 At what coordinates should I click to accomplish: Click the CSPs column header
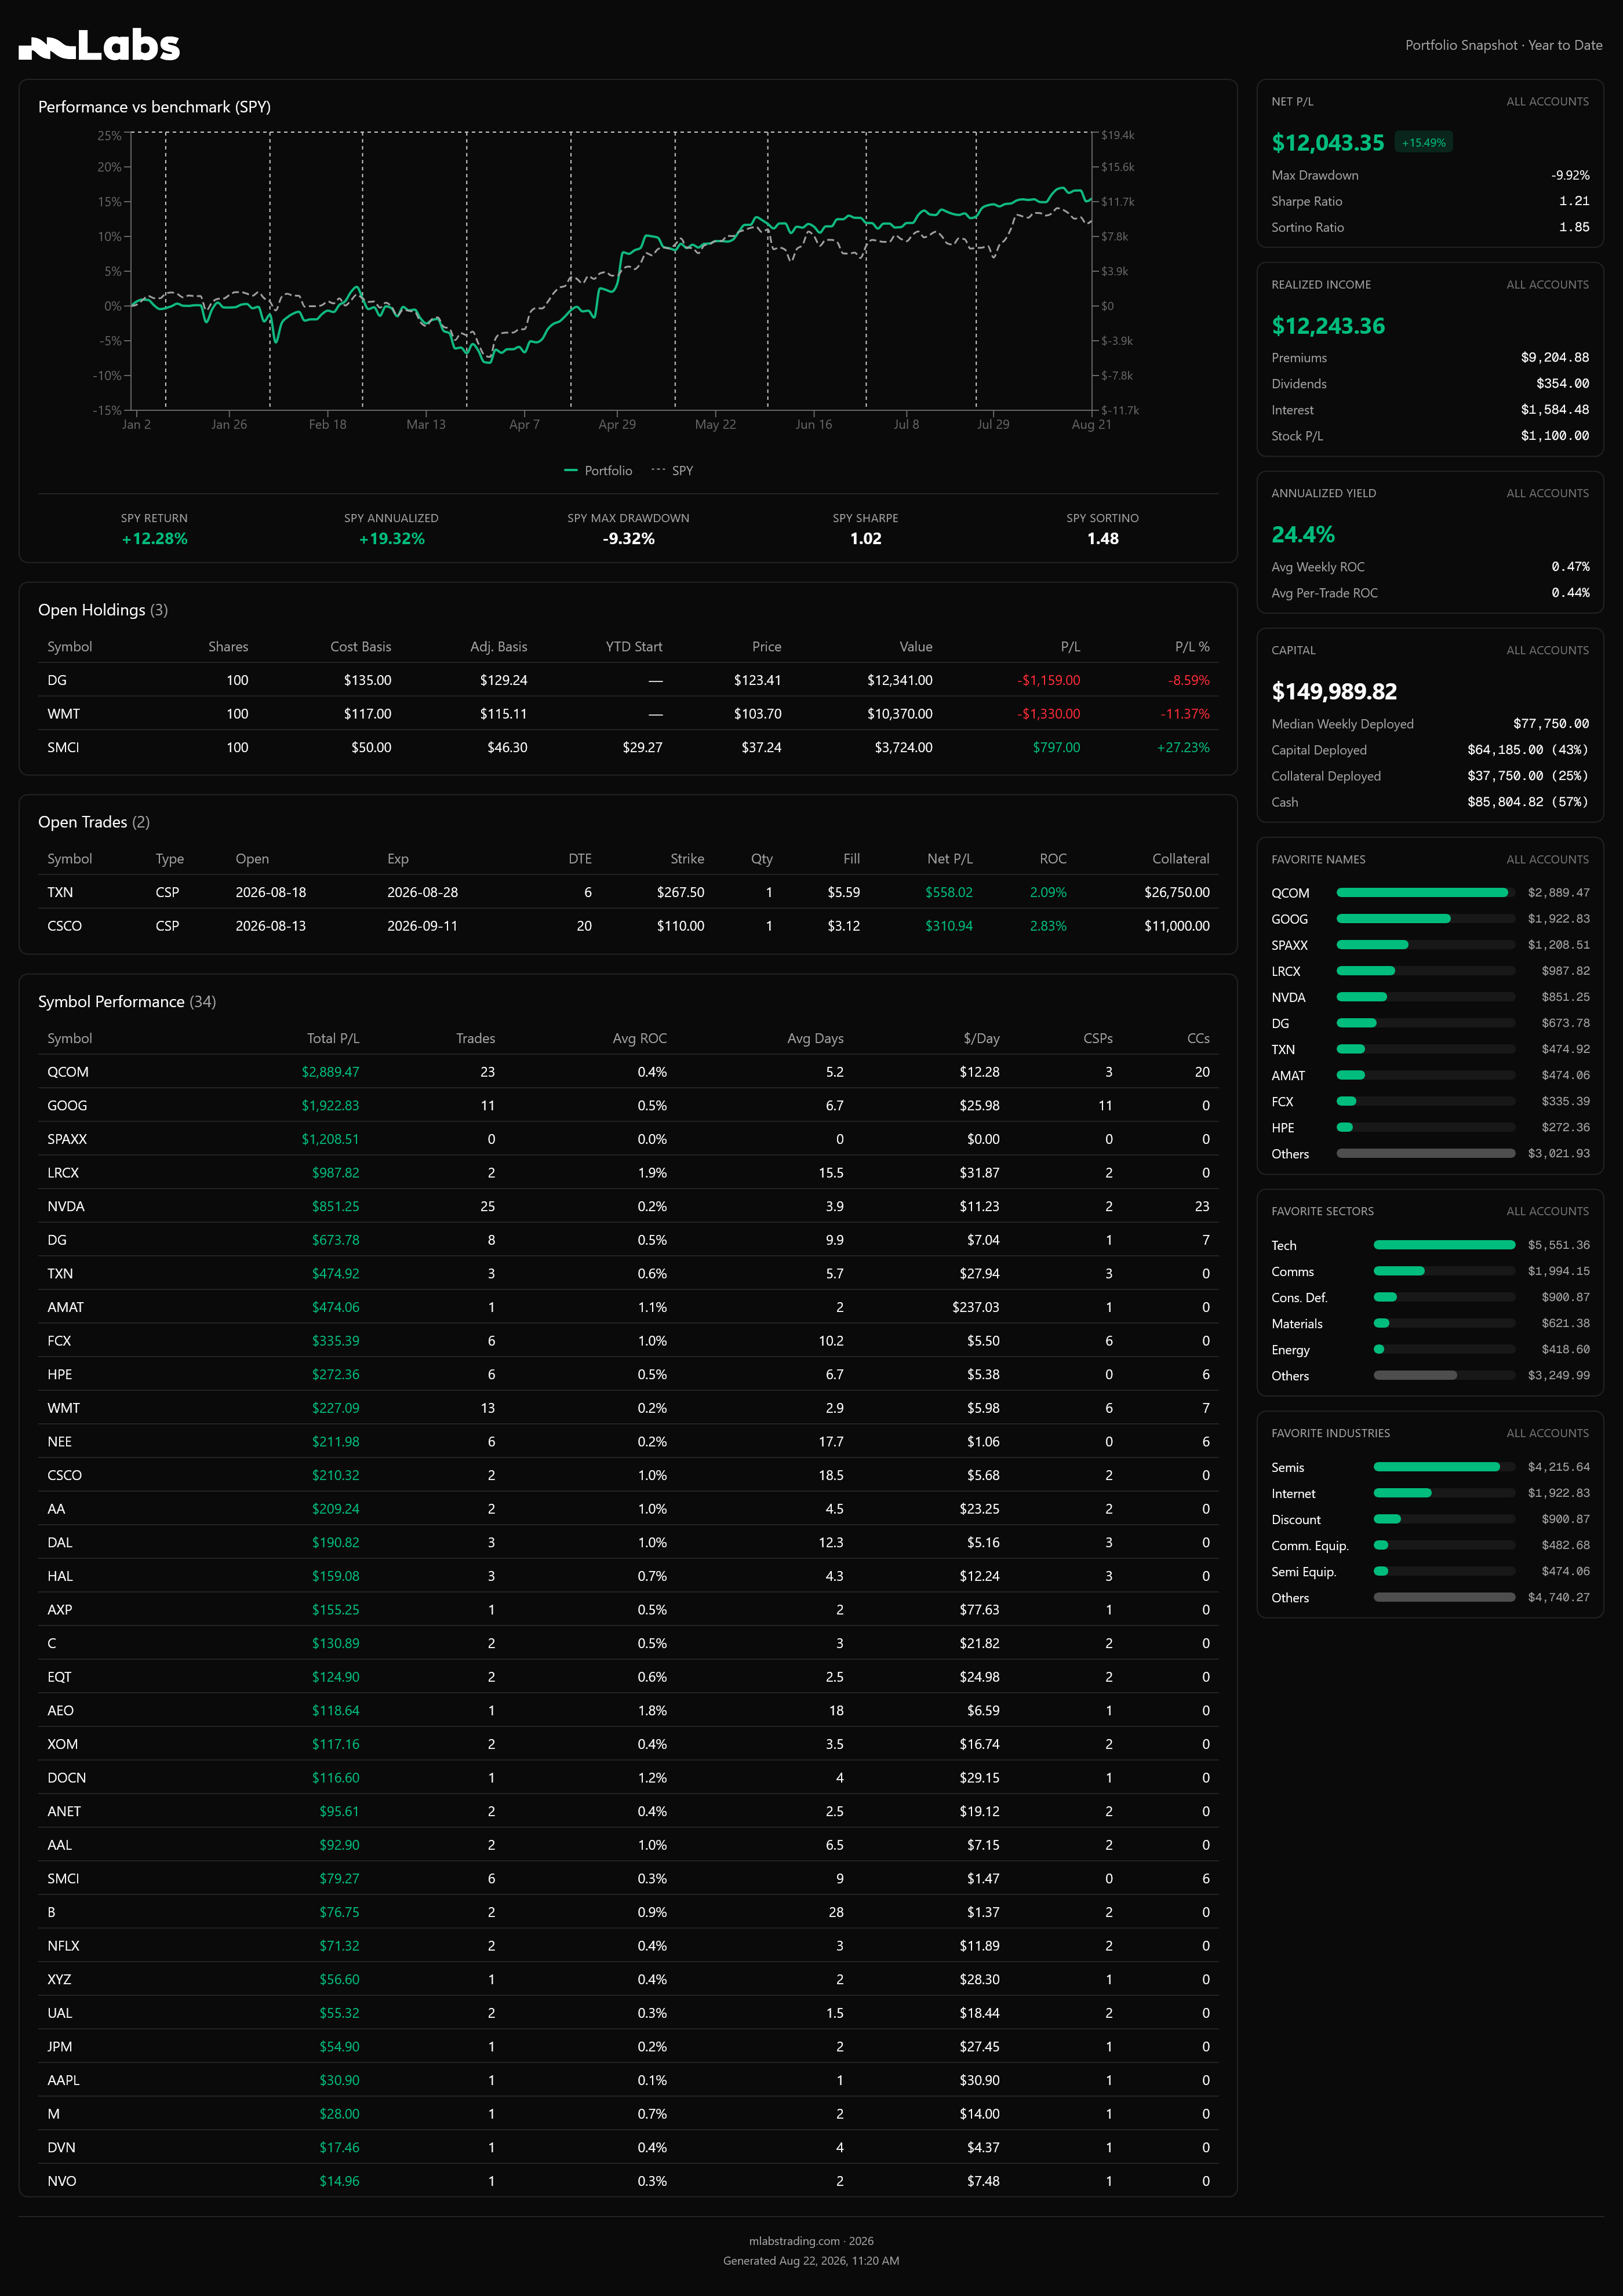click(1098, 1039)
